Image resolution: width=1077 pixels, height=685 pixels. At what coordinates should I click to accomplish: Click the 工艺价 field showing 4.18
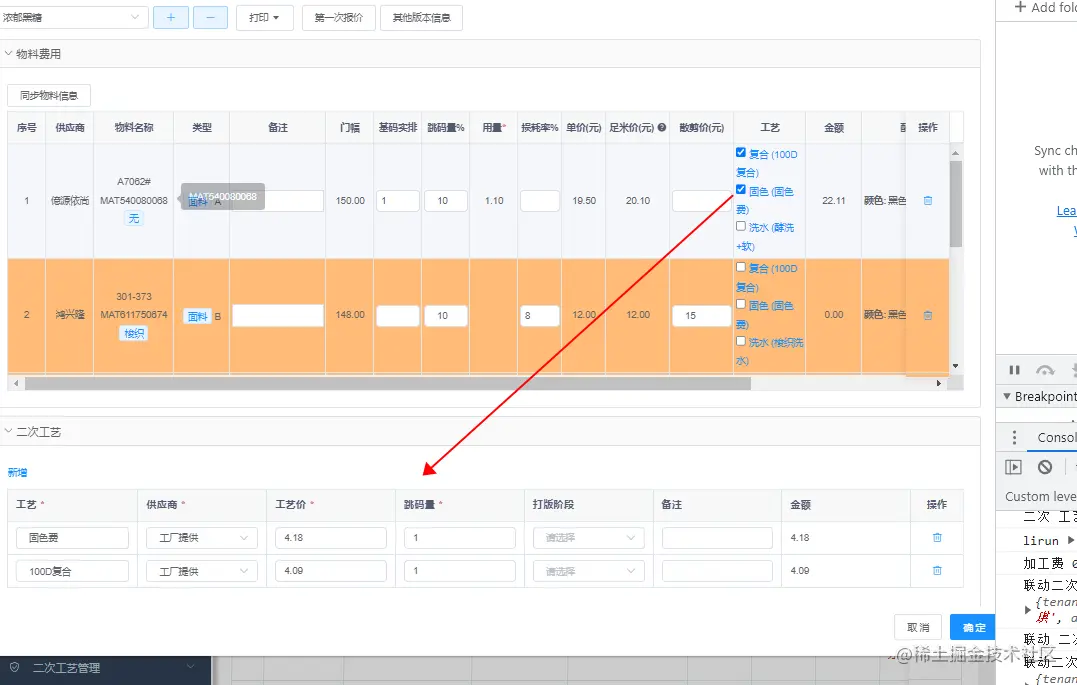coord(331,538)
